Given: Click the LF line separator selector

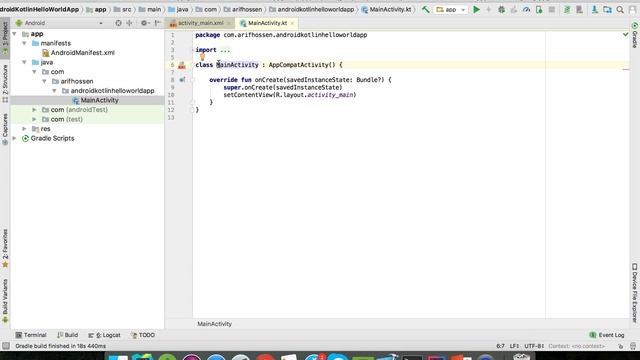Looking at the screenshot, I should click(x=514, y=346).
